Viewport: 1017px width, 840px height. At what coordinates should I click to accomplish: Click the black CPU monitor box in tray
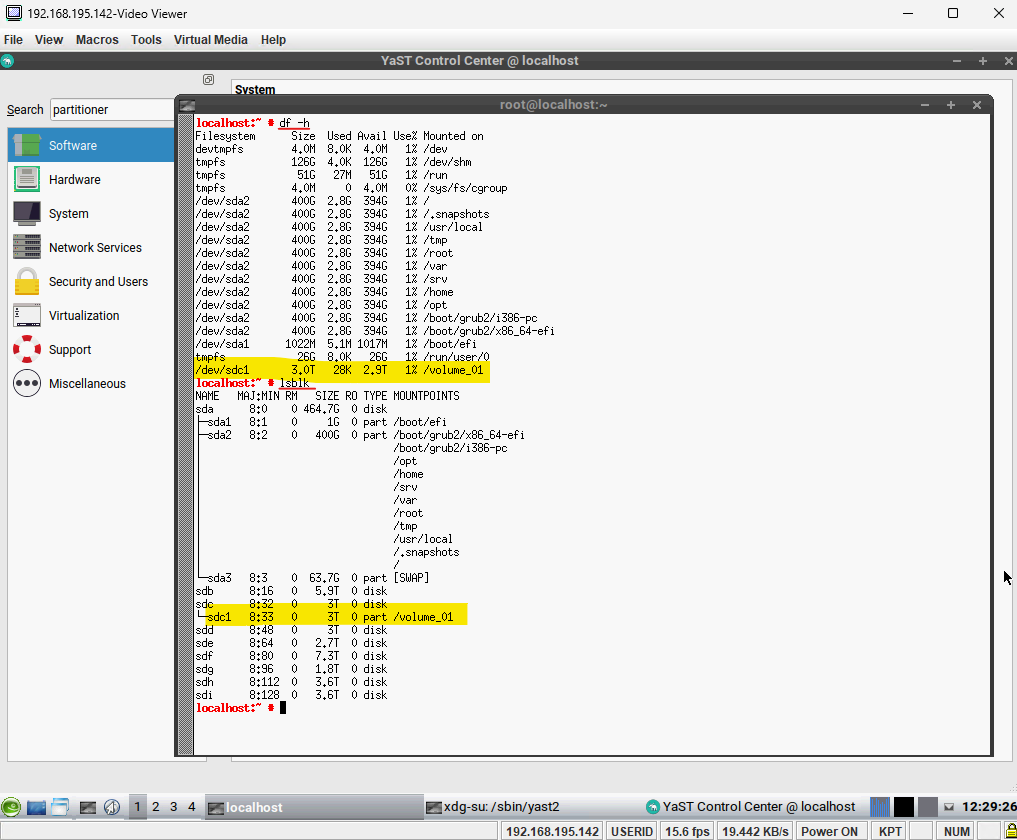pyautogui.click(x=903, y=807)
